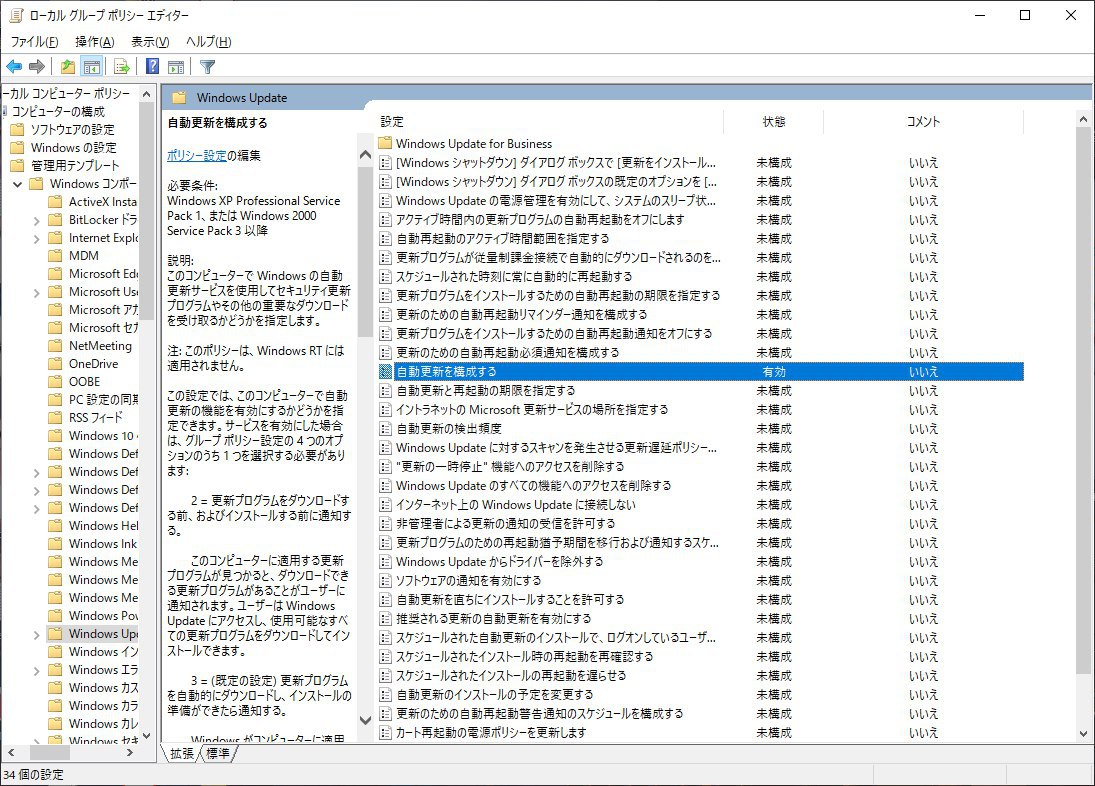Open the 操作(A) menu
The width and height of the screenshot is (1095, 786).
(95, 42)
